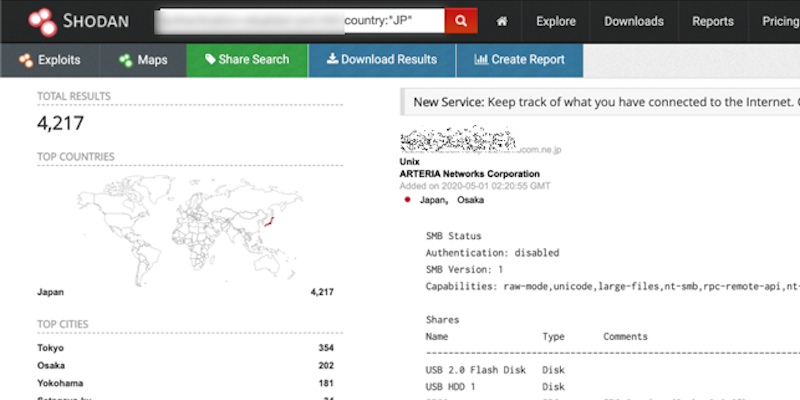Click the Name column header
Image resolution: width=800 pixels, height=400 pixels.
pyautogui.click(x=437, y=337)
